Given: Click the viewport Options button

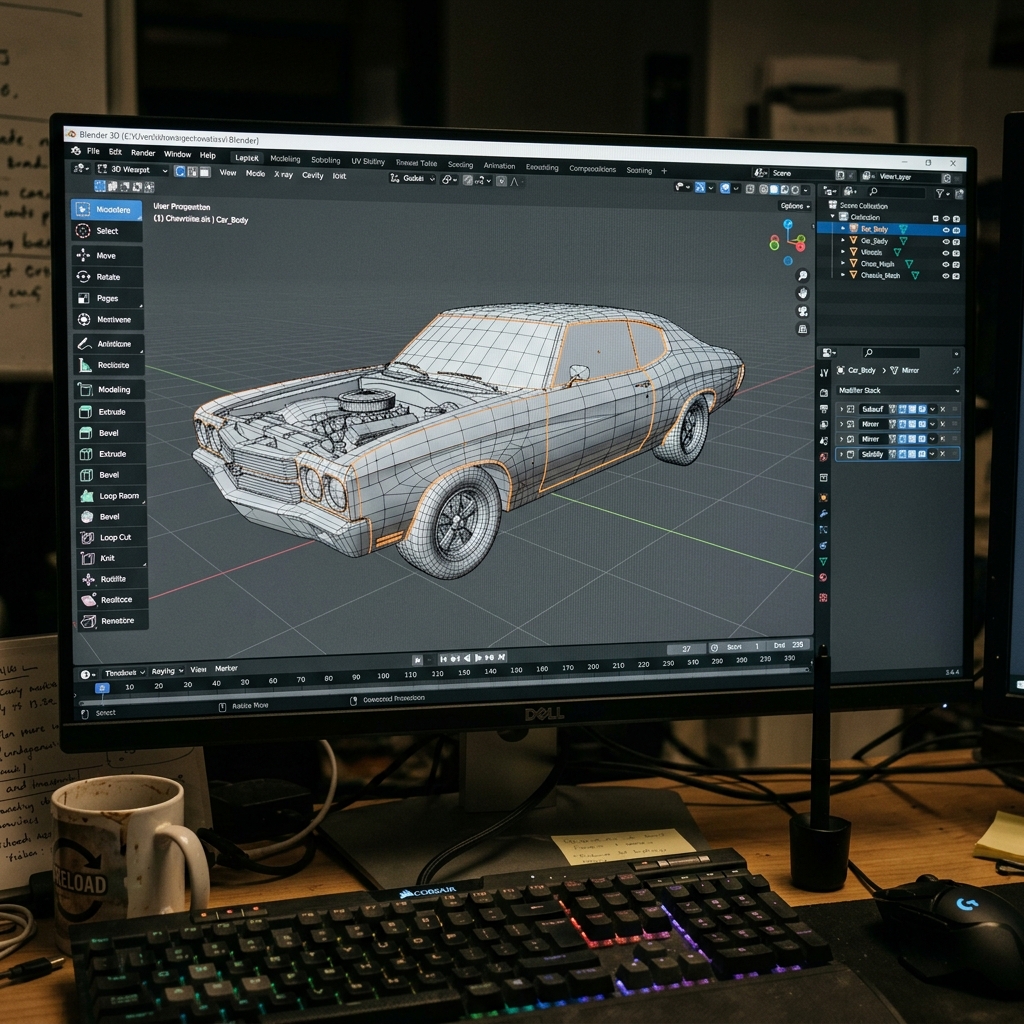Looking at the screenshot, I should [x=795, y=206].
